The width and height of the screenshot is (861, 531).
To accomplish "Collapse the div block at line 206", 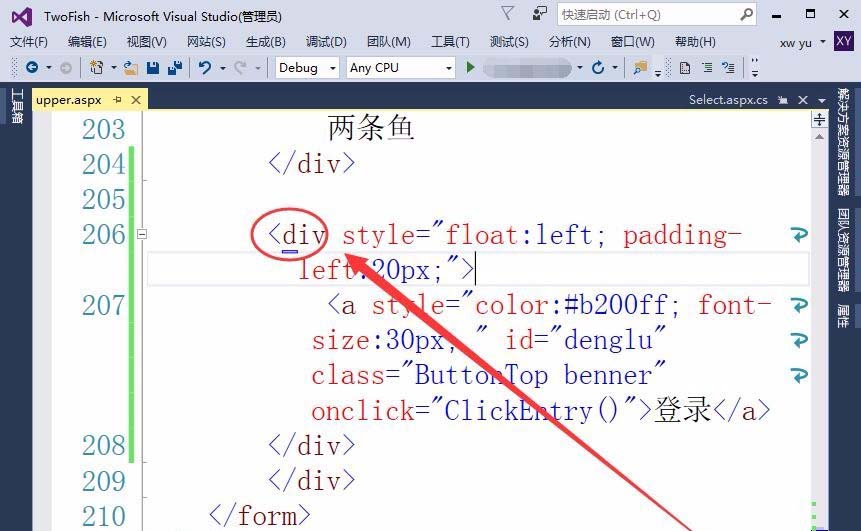I will click(142, 234).
